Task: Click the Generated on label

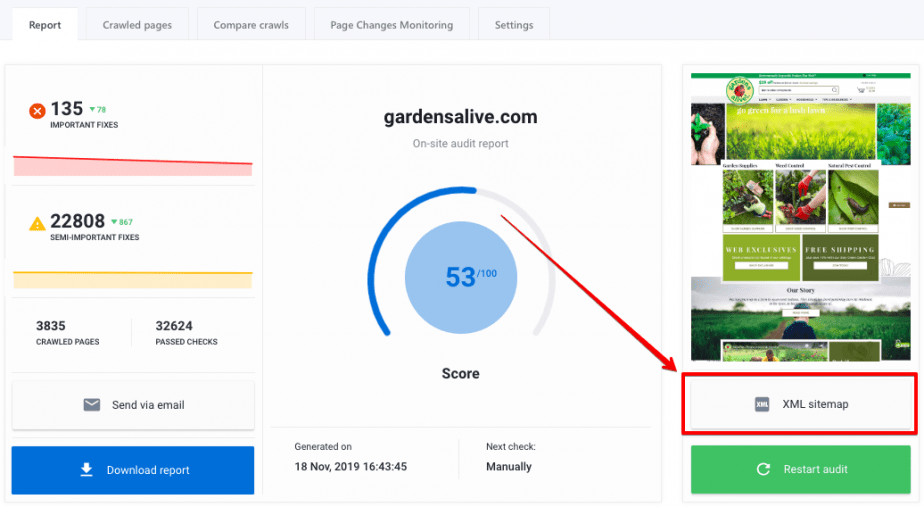Action: click(x=323, y=447)
